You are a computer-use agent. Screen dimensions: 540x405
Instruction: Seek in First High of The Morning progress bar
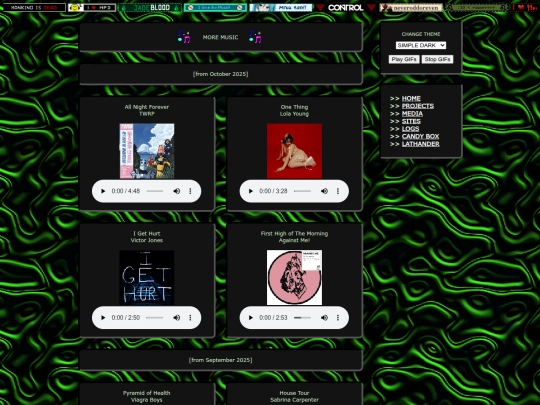click(x=302, y=318)
